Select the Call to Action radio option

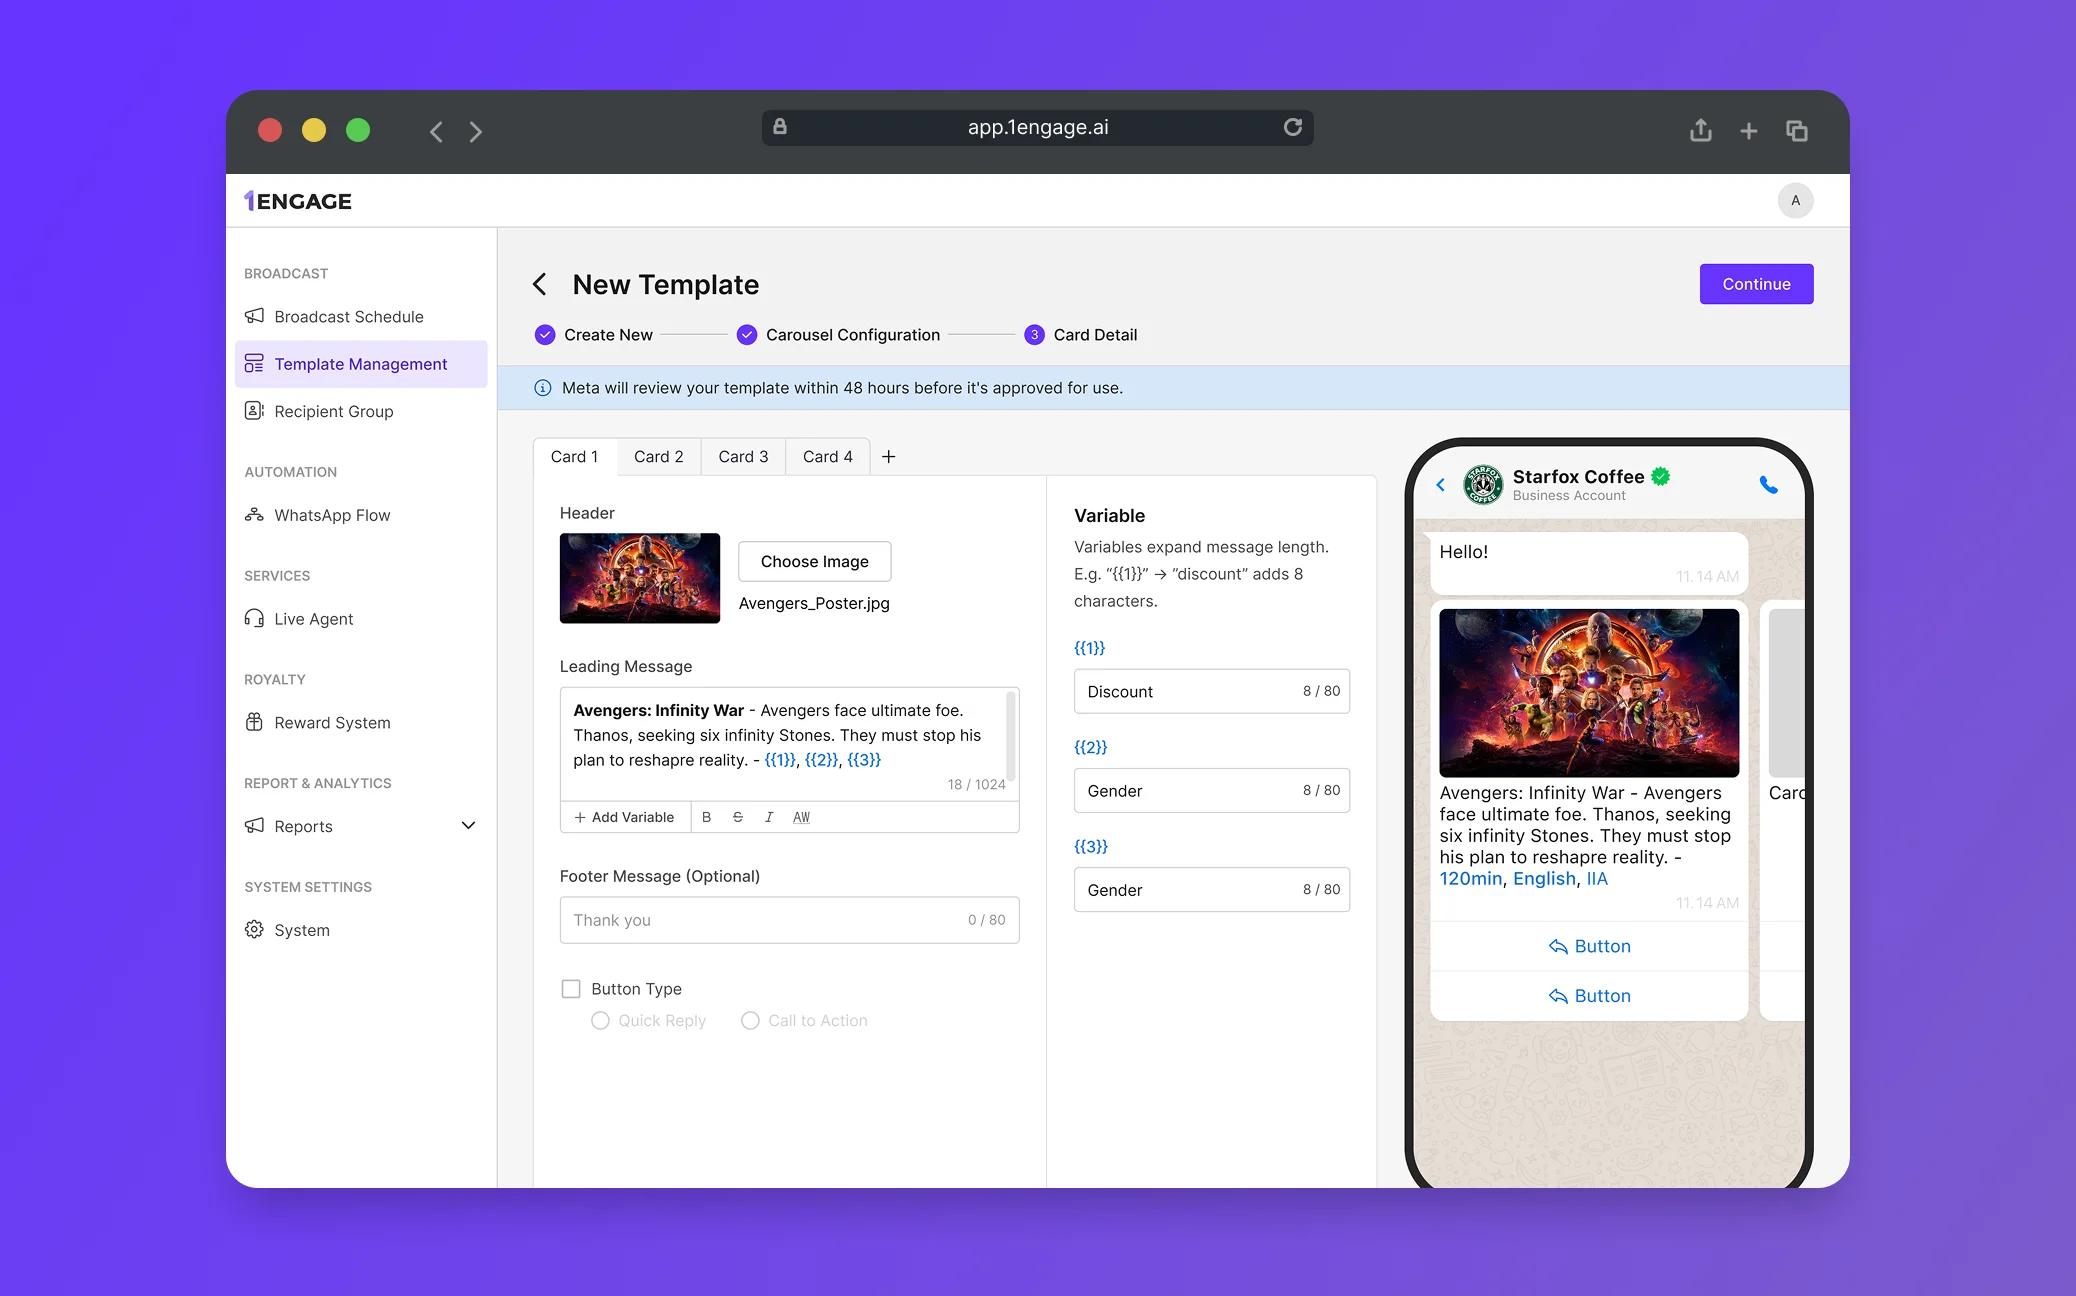[x=750, y=1021]
